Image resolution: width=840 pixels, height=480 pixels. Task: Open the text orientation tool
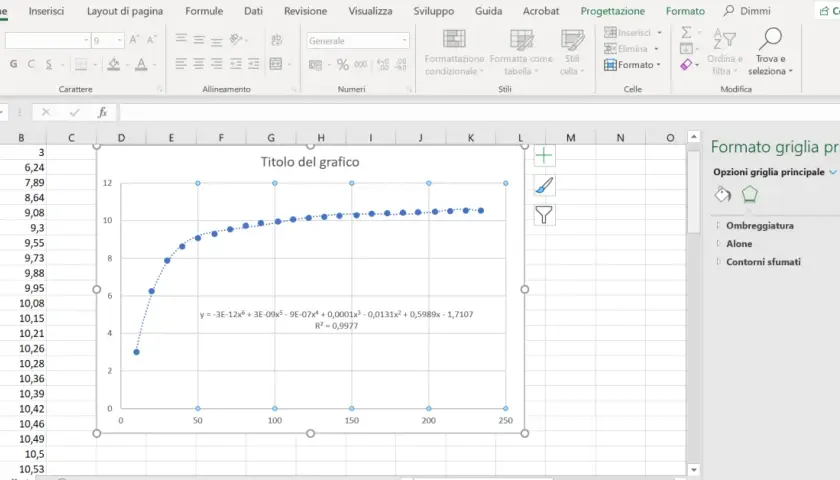point(236,39)
